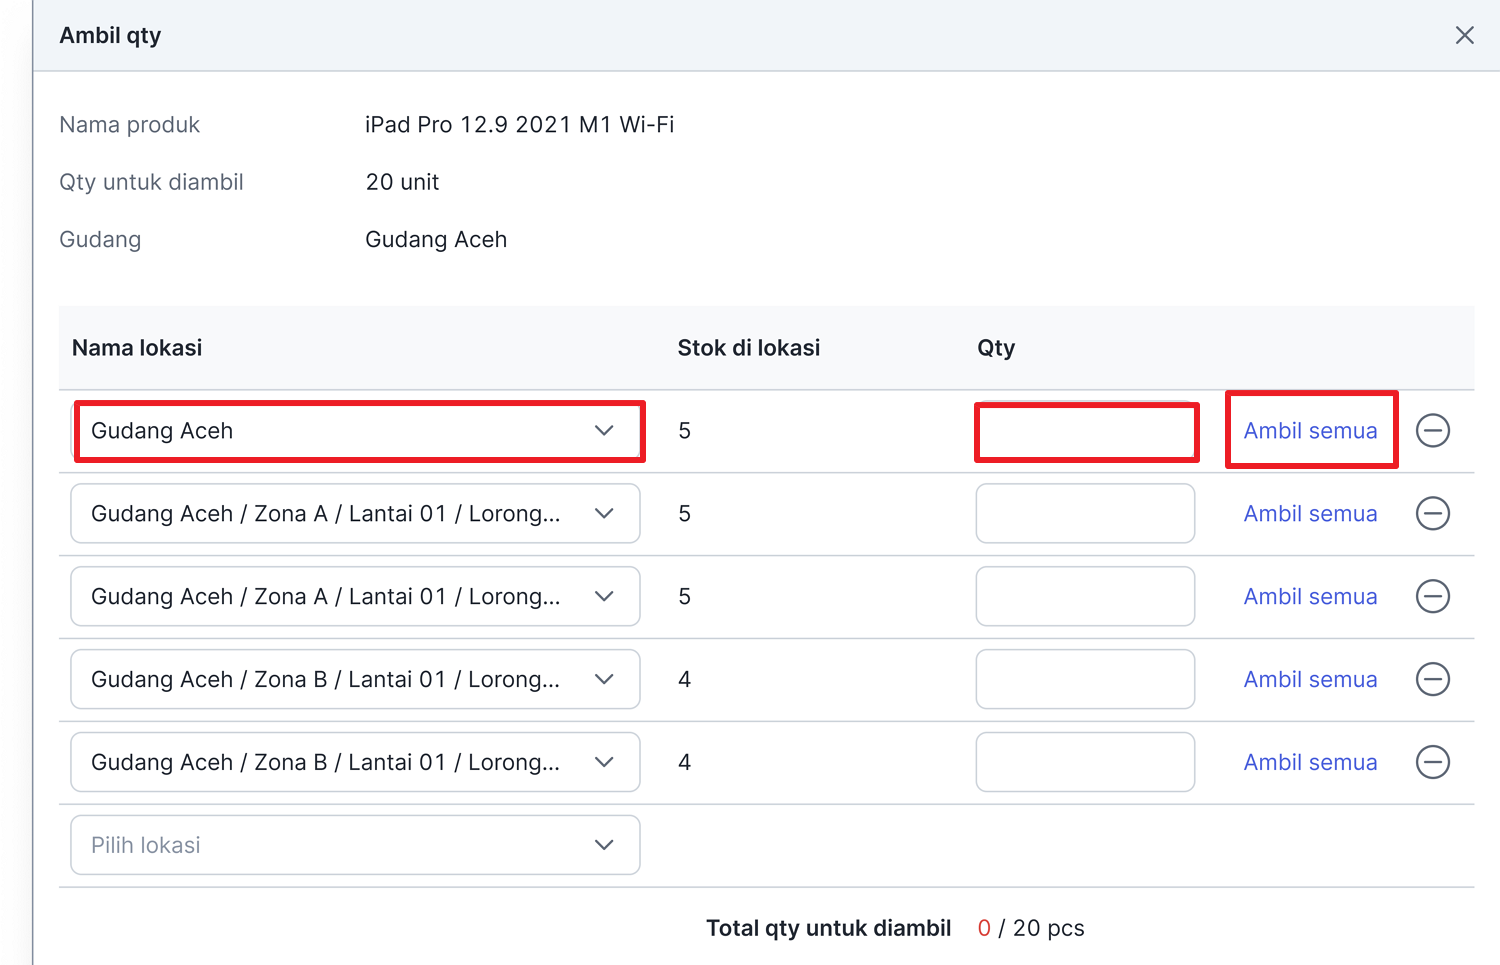Click the Stok di lokasi column header
Image resolution: width=1500 pixels, height=965 pixels.
coord(749,348)
